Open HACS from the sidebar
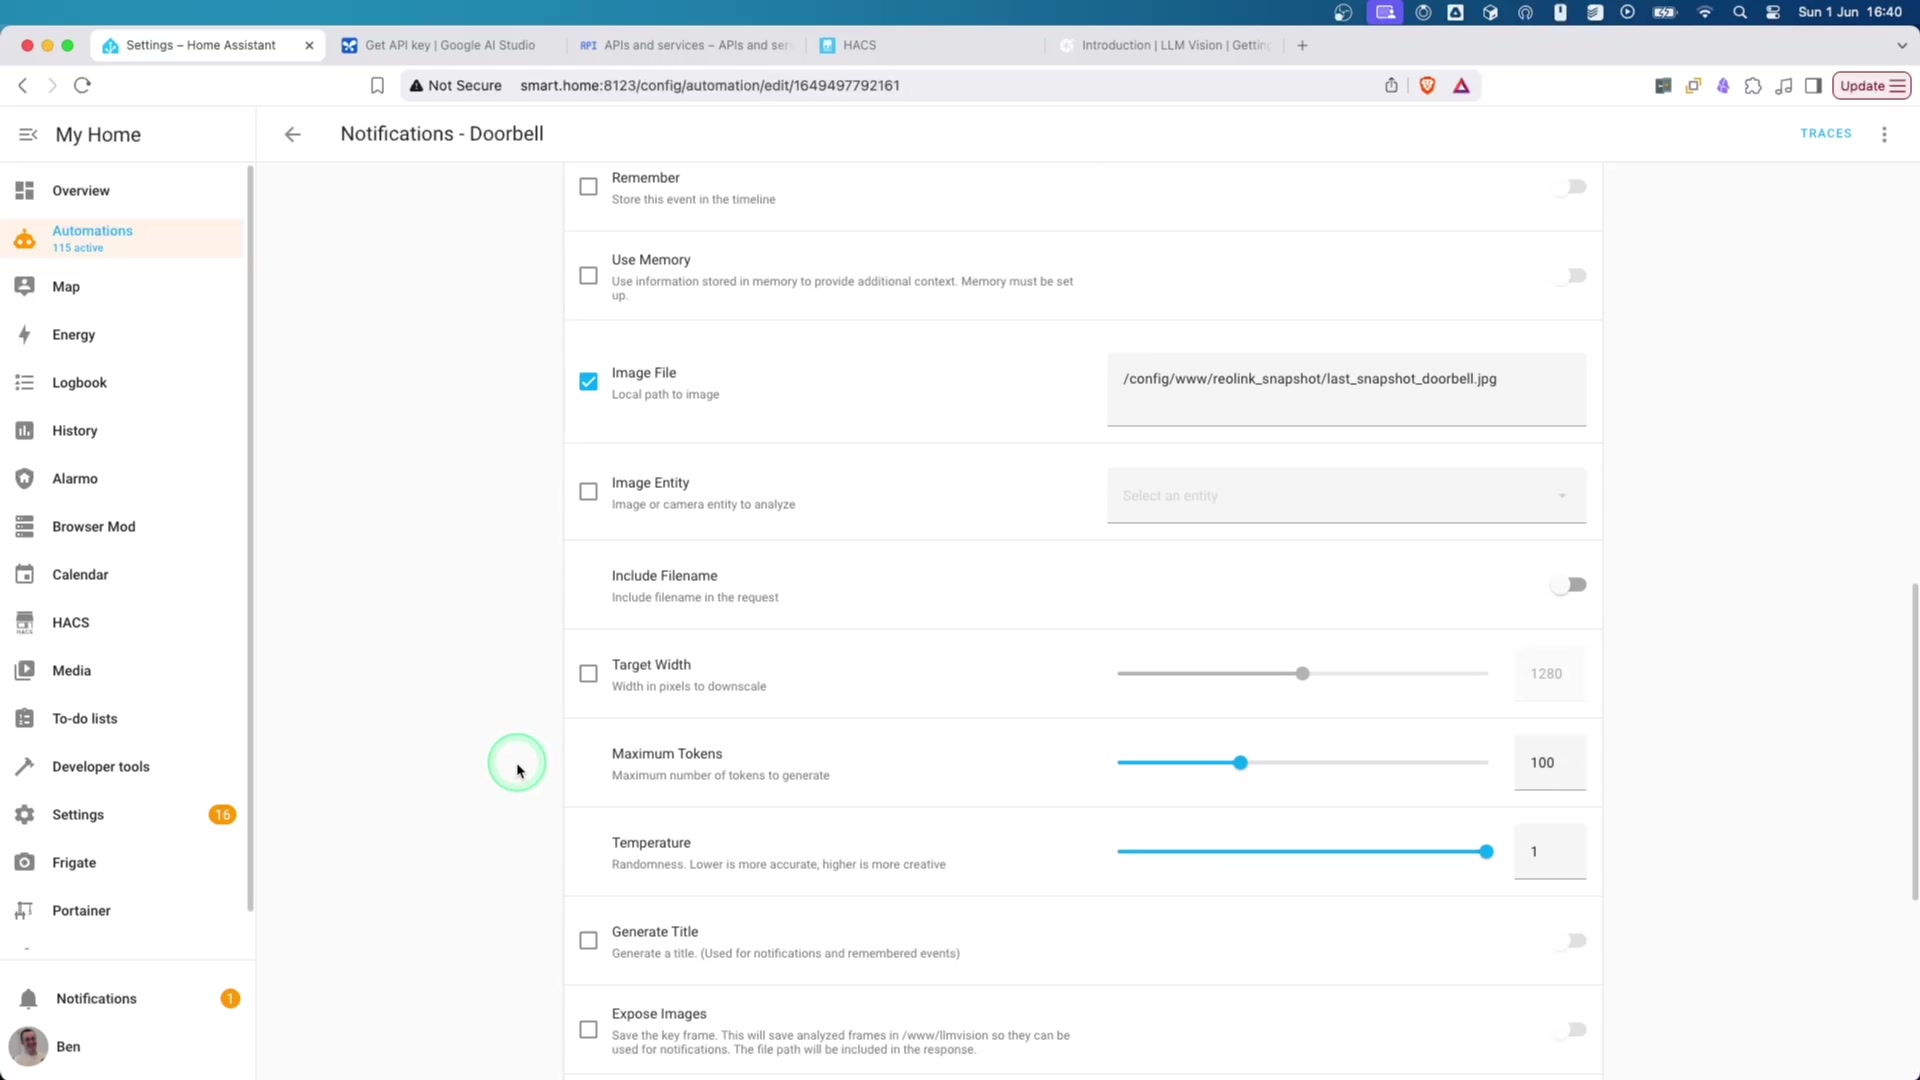 (x=71, y=622)
